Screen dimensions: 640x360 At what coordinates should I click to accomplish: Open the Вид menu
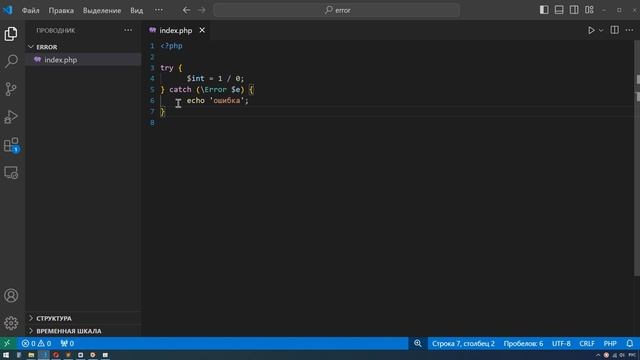[x=137, y=11]
